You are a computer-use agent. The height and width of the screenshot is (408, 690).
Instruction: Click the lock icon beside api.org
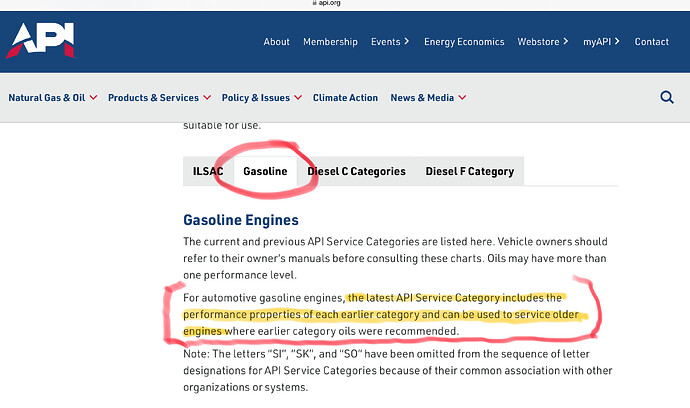click(x=314, y=3)
